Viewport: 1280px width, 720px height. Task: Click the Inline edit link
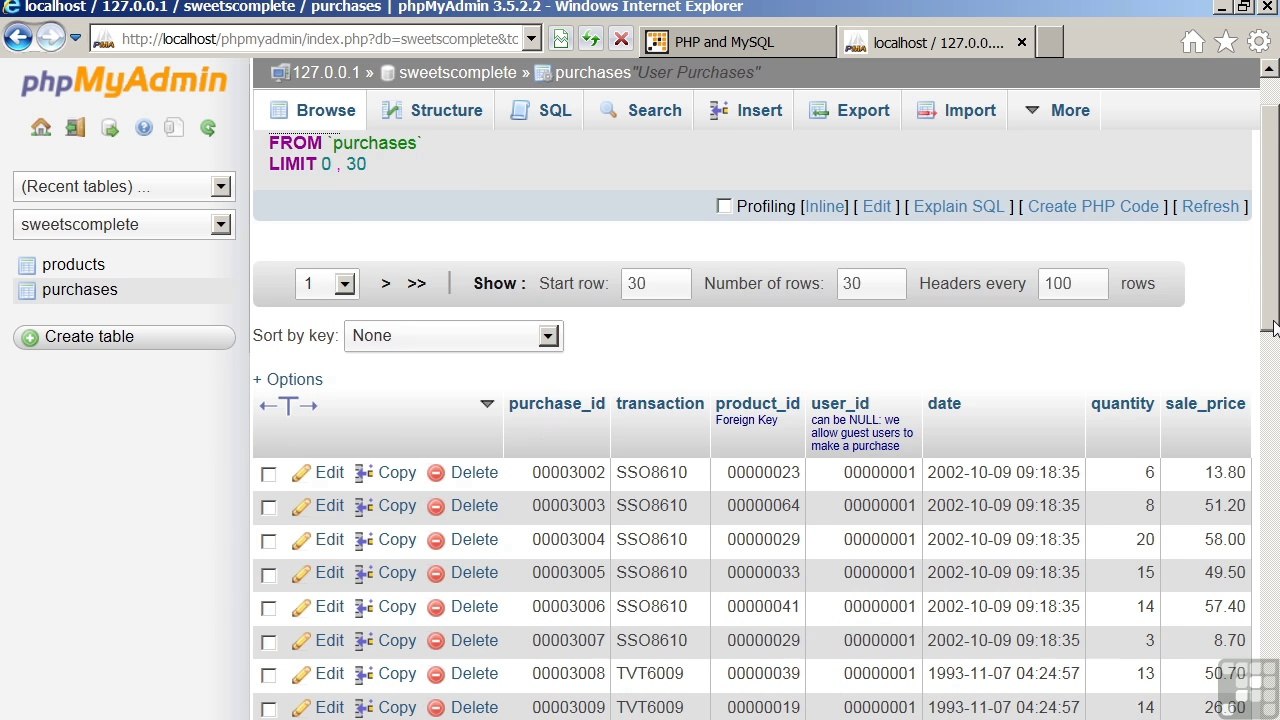[x=824, y=206]
